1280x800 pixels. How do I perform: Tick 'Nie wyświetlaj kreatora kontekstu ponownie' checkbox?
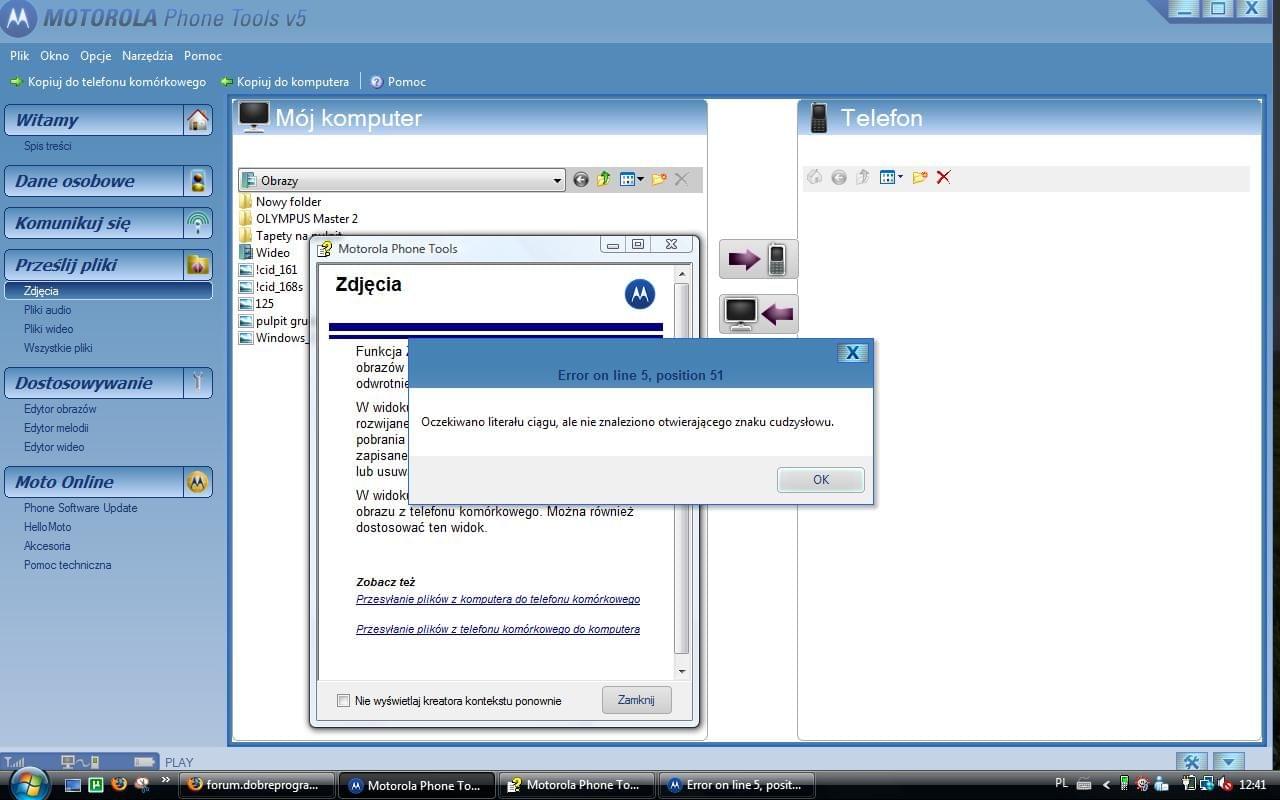point(344,701)
